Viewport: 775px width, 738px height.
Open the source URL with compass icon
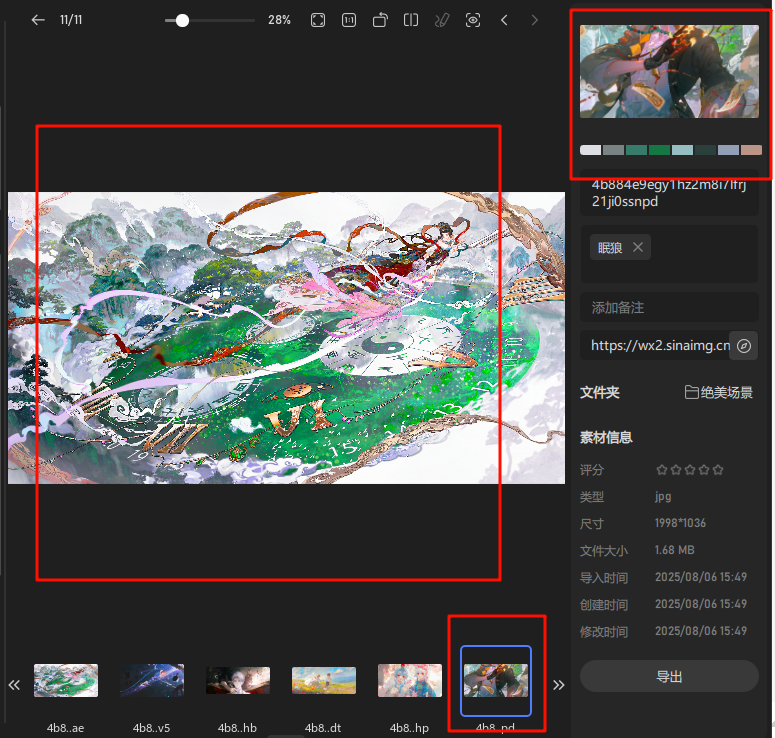coord(744,346)
